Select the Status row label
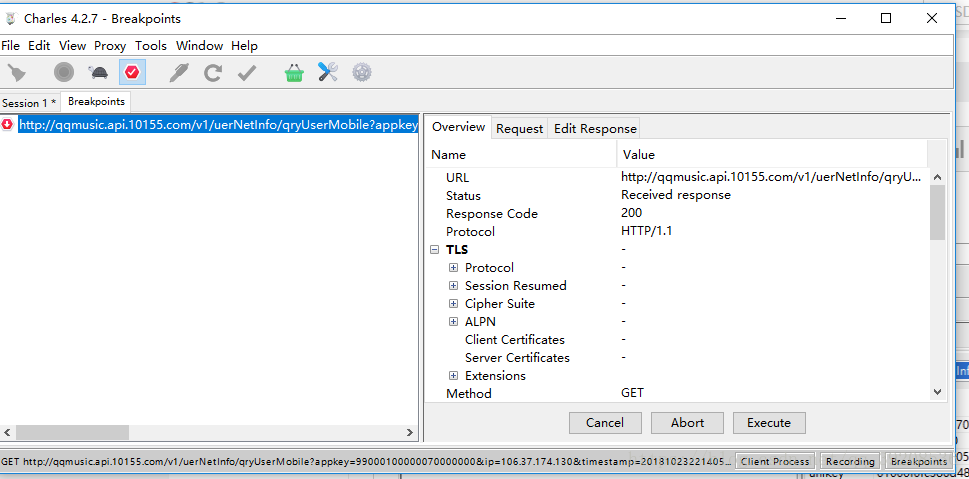 [463, 195]
